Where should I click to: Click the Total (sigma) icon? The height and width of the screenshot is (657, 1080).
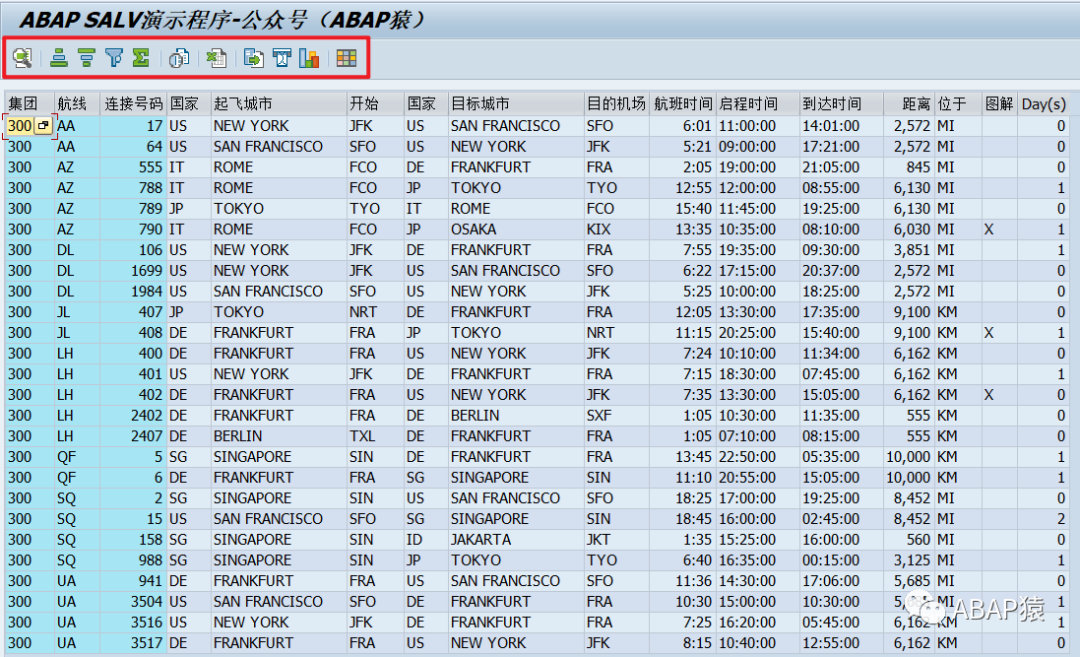pos(141,58)
